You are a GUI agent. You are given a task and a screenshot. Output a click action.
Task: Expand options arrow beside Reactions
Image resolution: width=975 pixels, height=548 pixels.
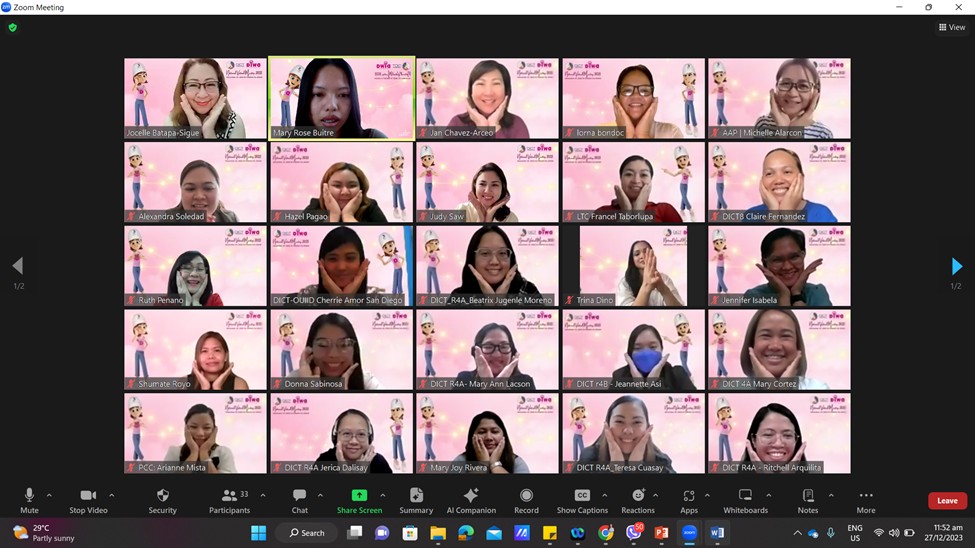(x=656, y=495)
